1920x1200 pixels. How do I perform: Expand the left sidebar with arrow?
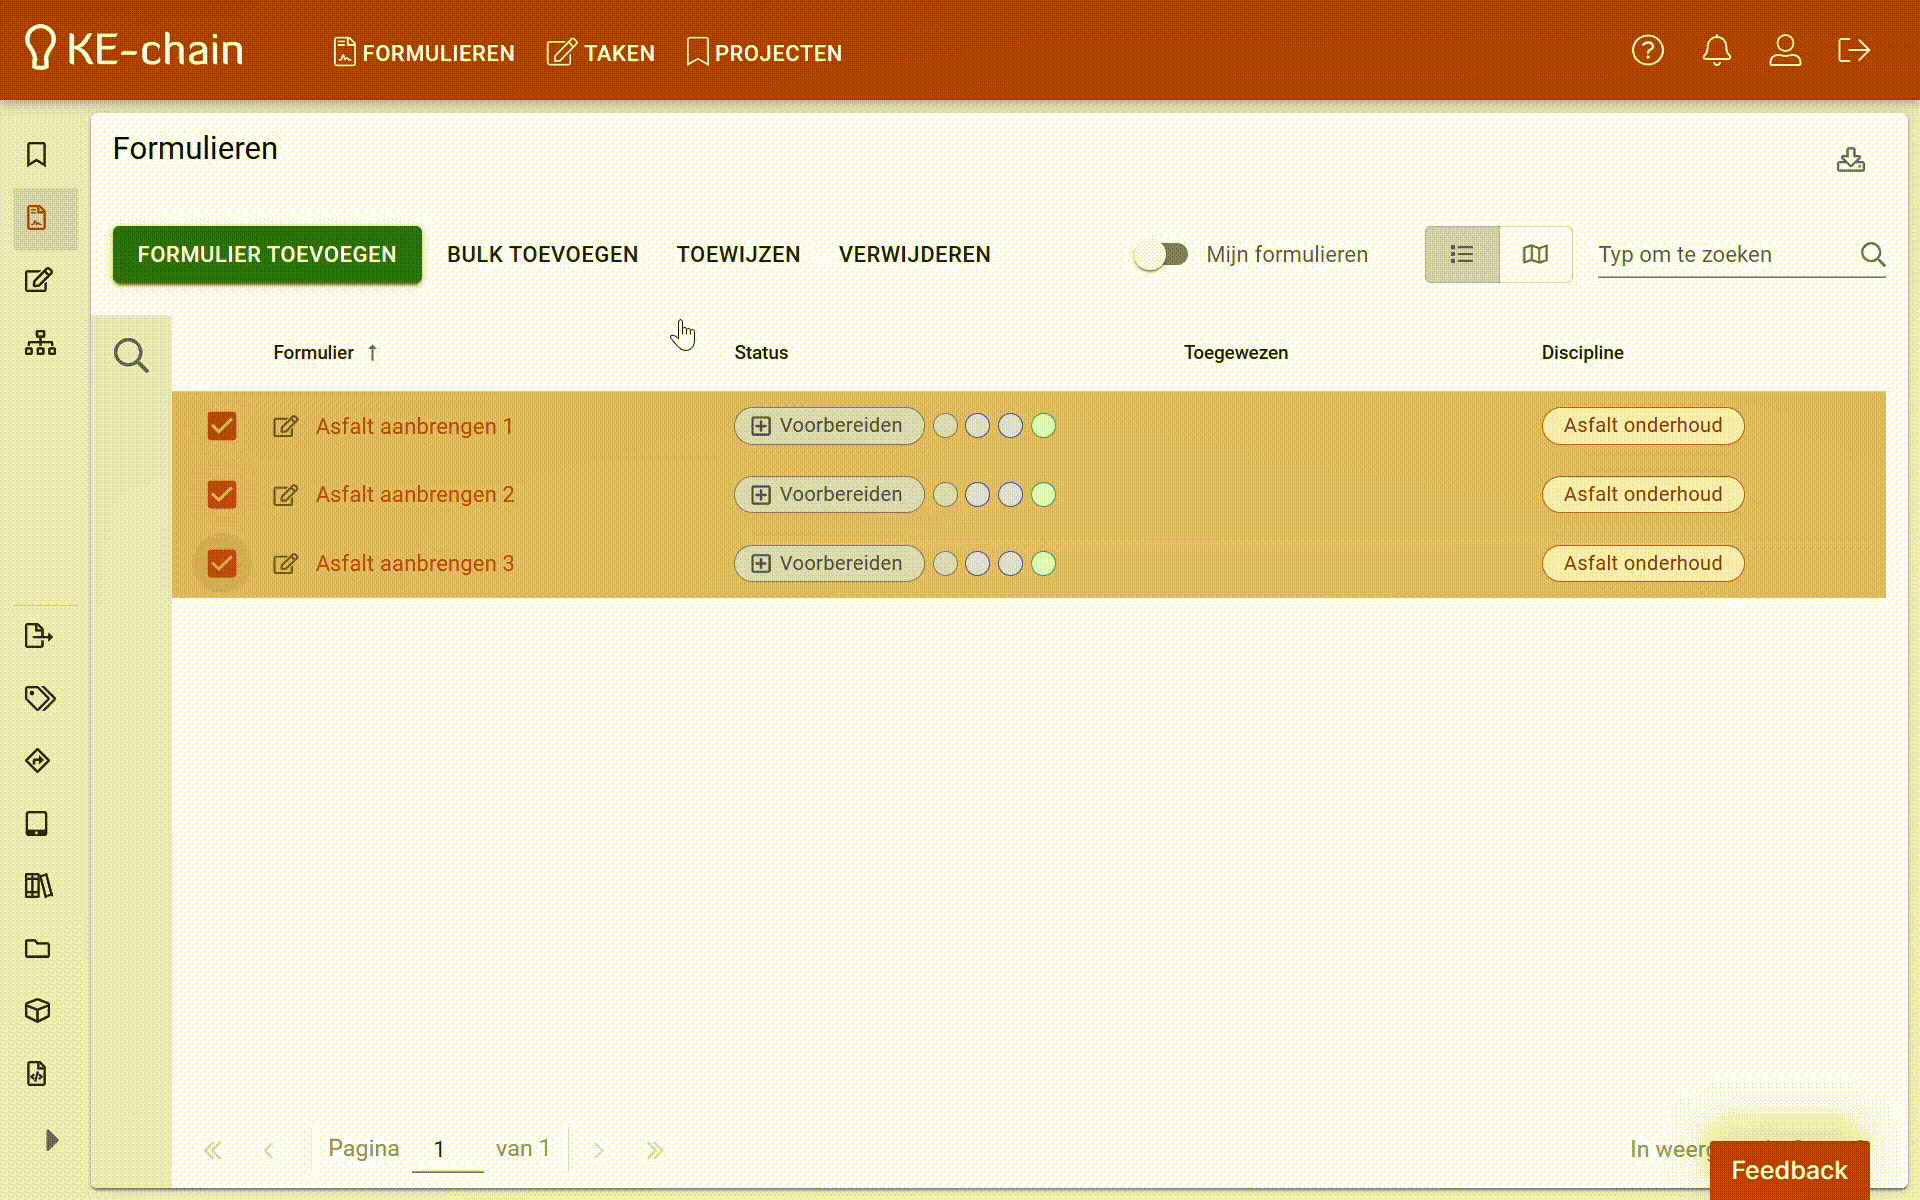pos(52,1140)
